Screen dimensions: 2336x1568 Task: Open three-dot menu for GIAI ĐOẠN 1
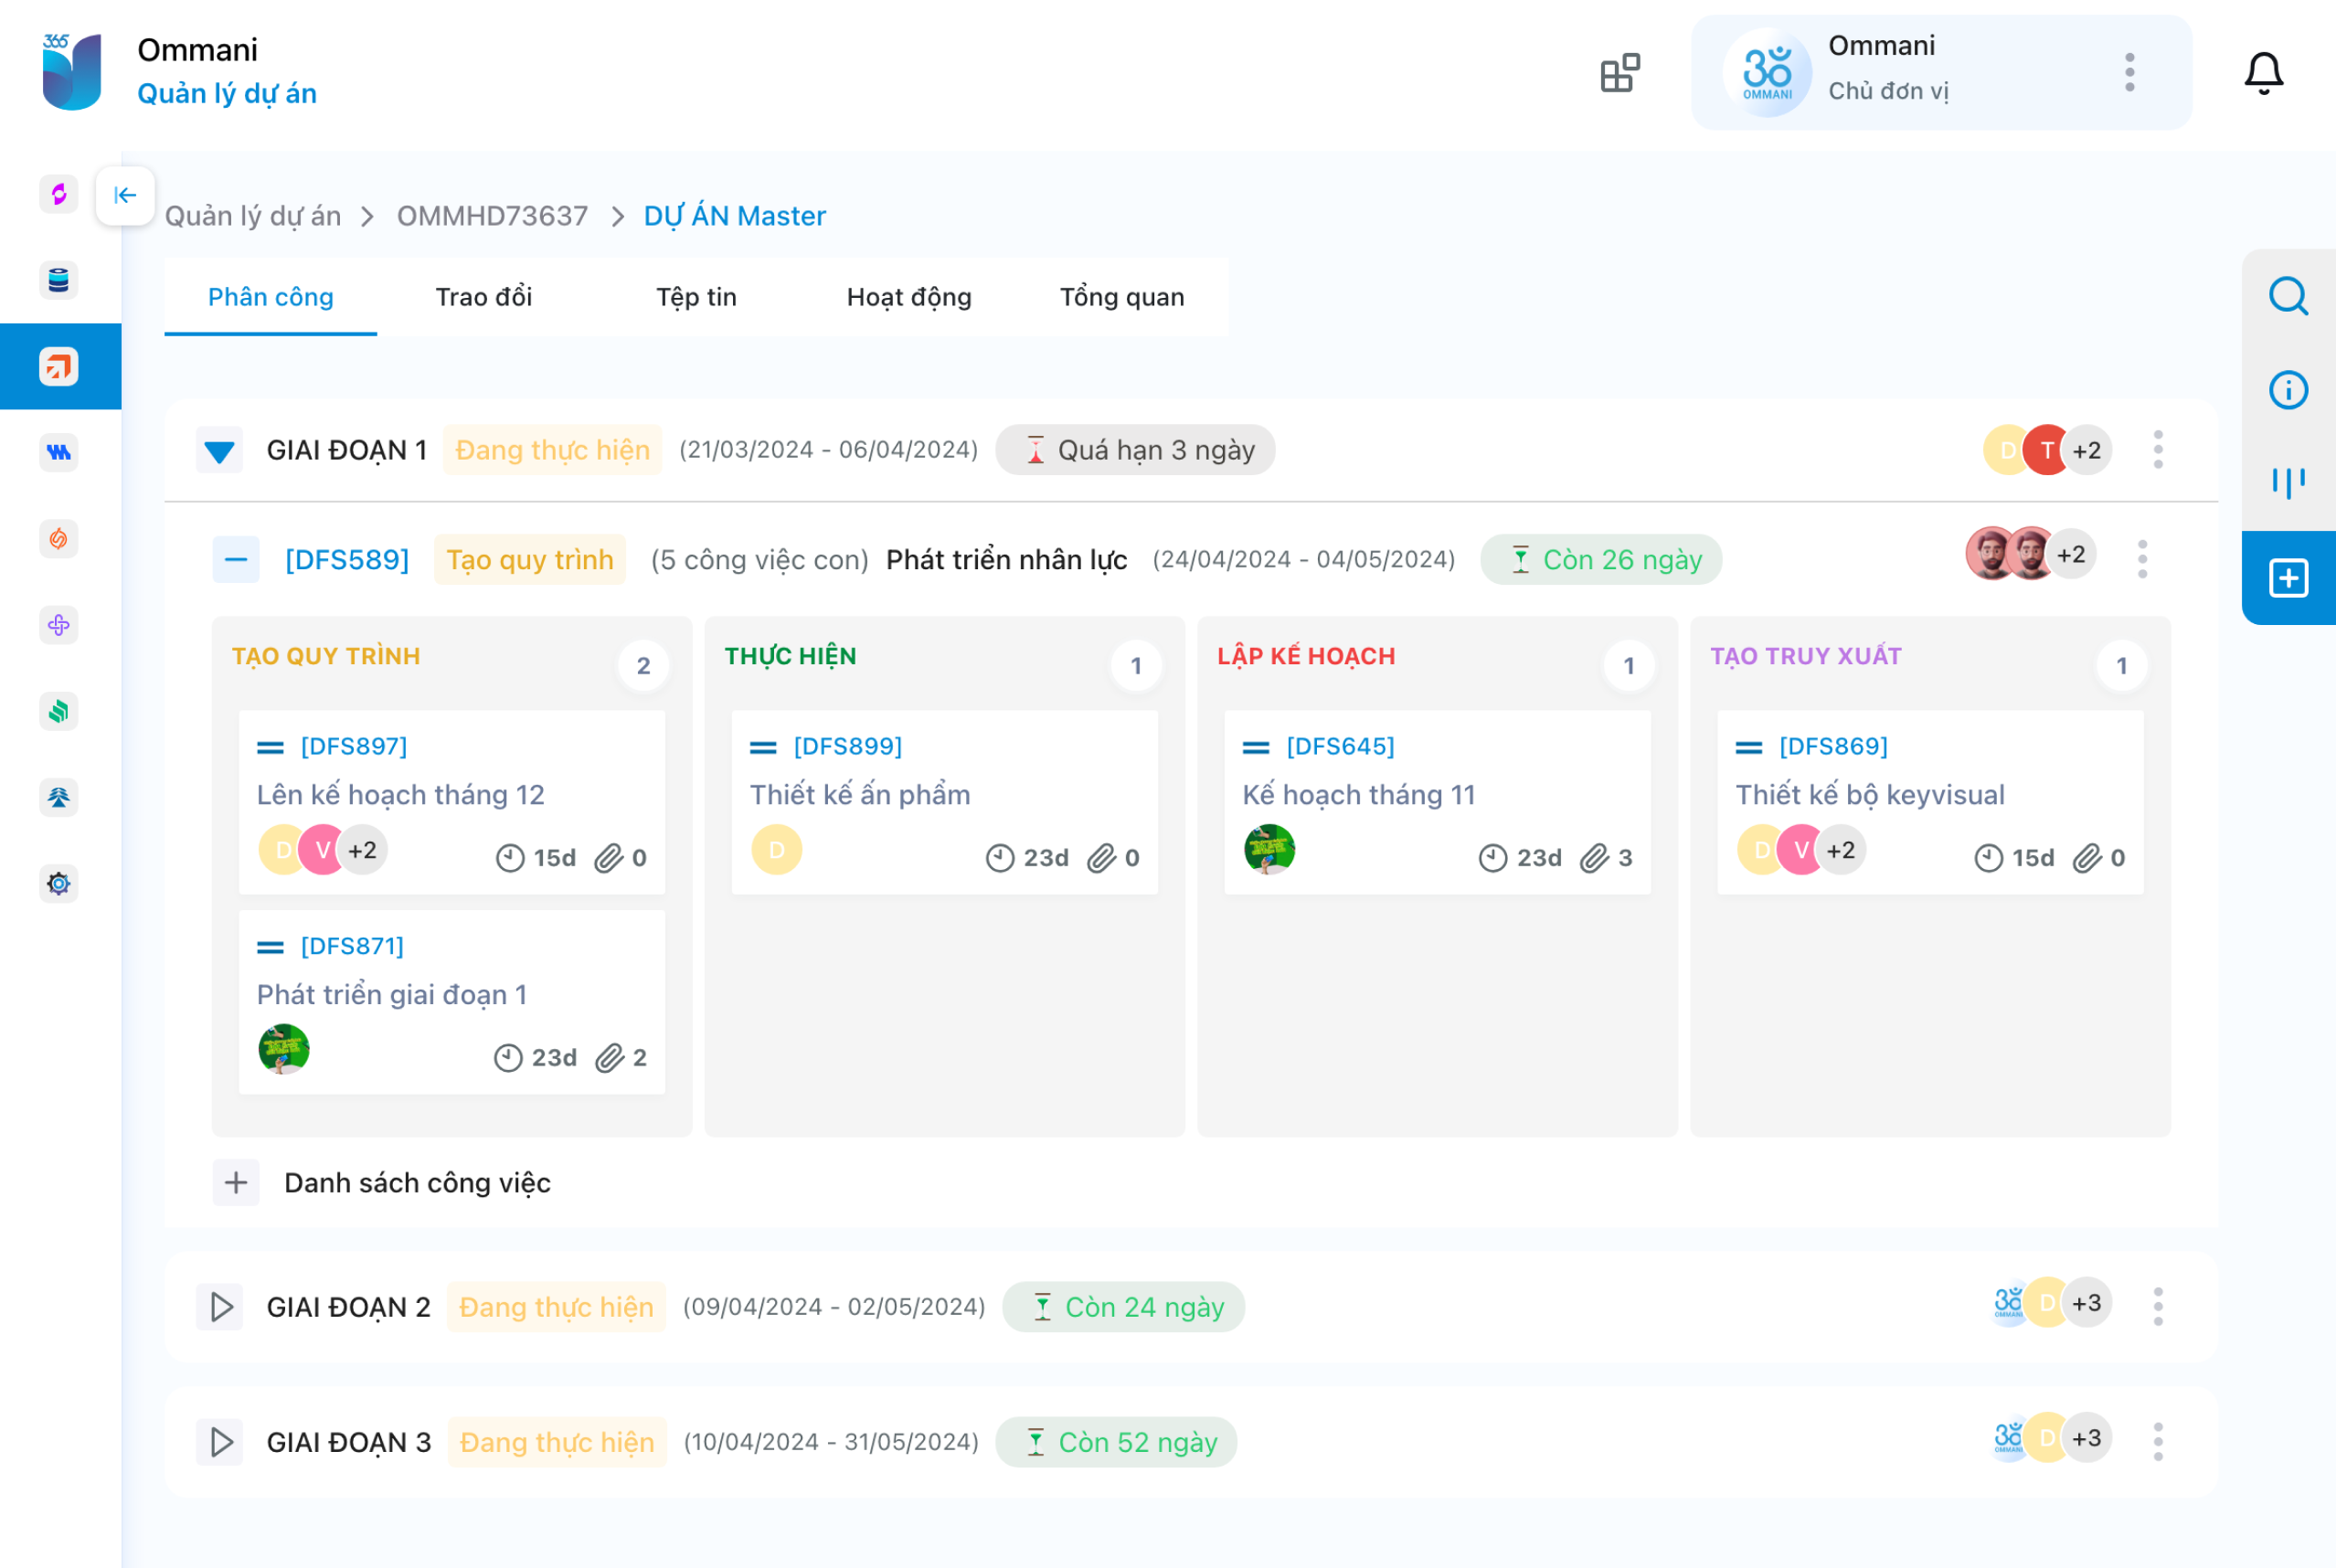[x=2158, y=450]
